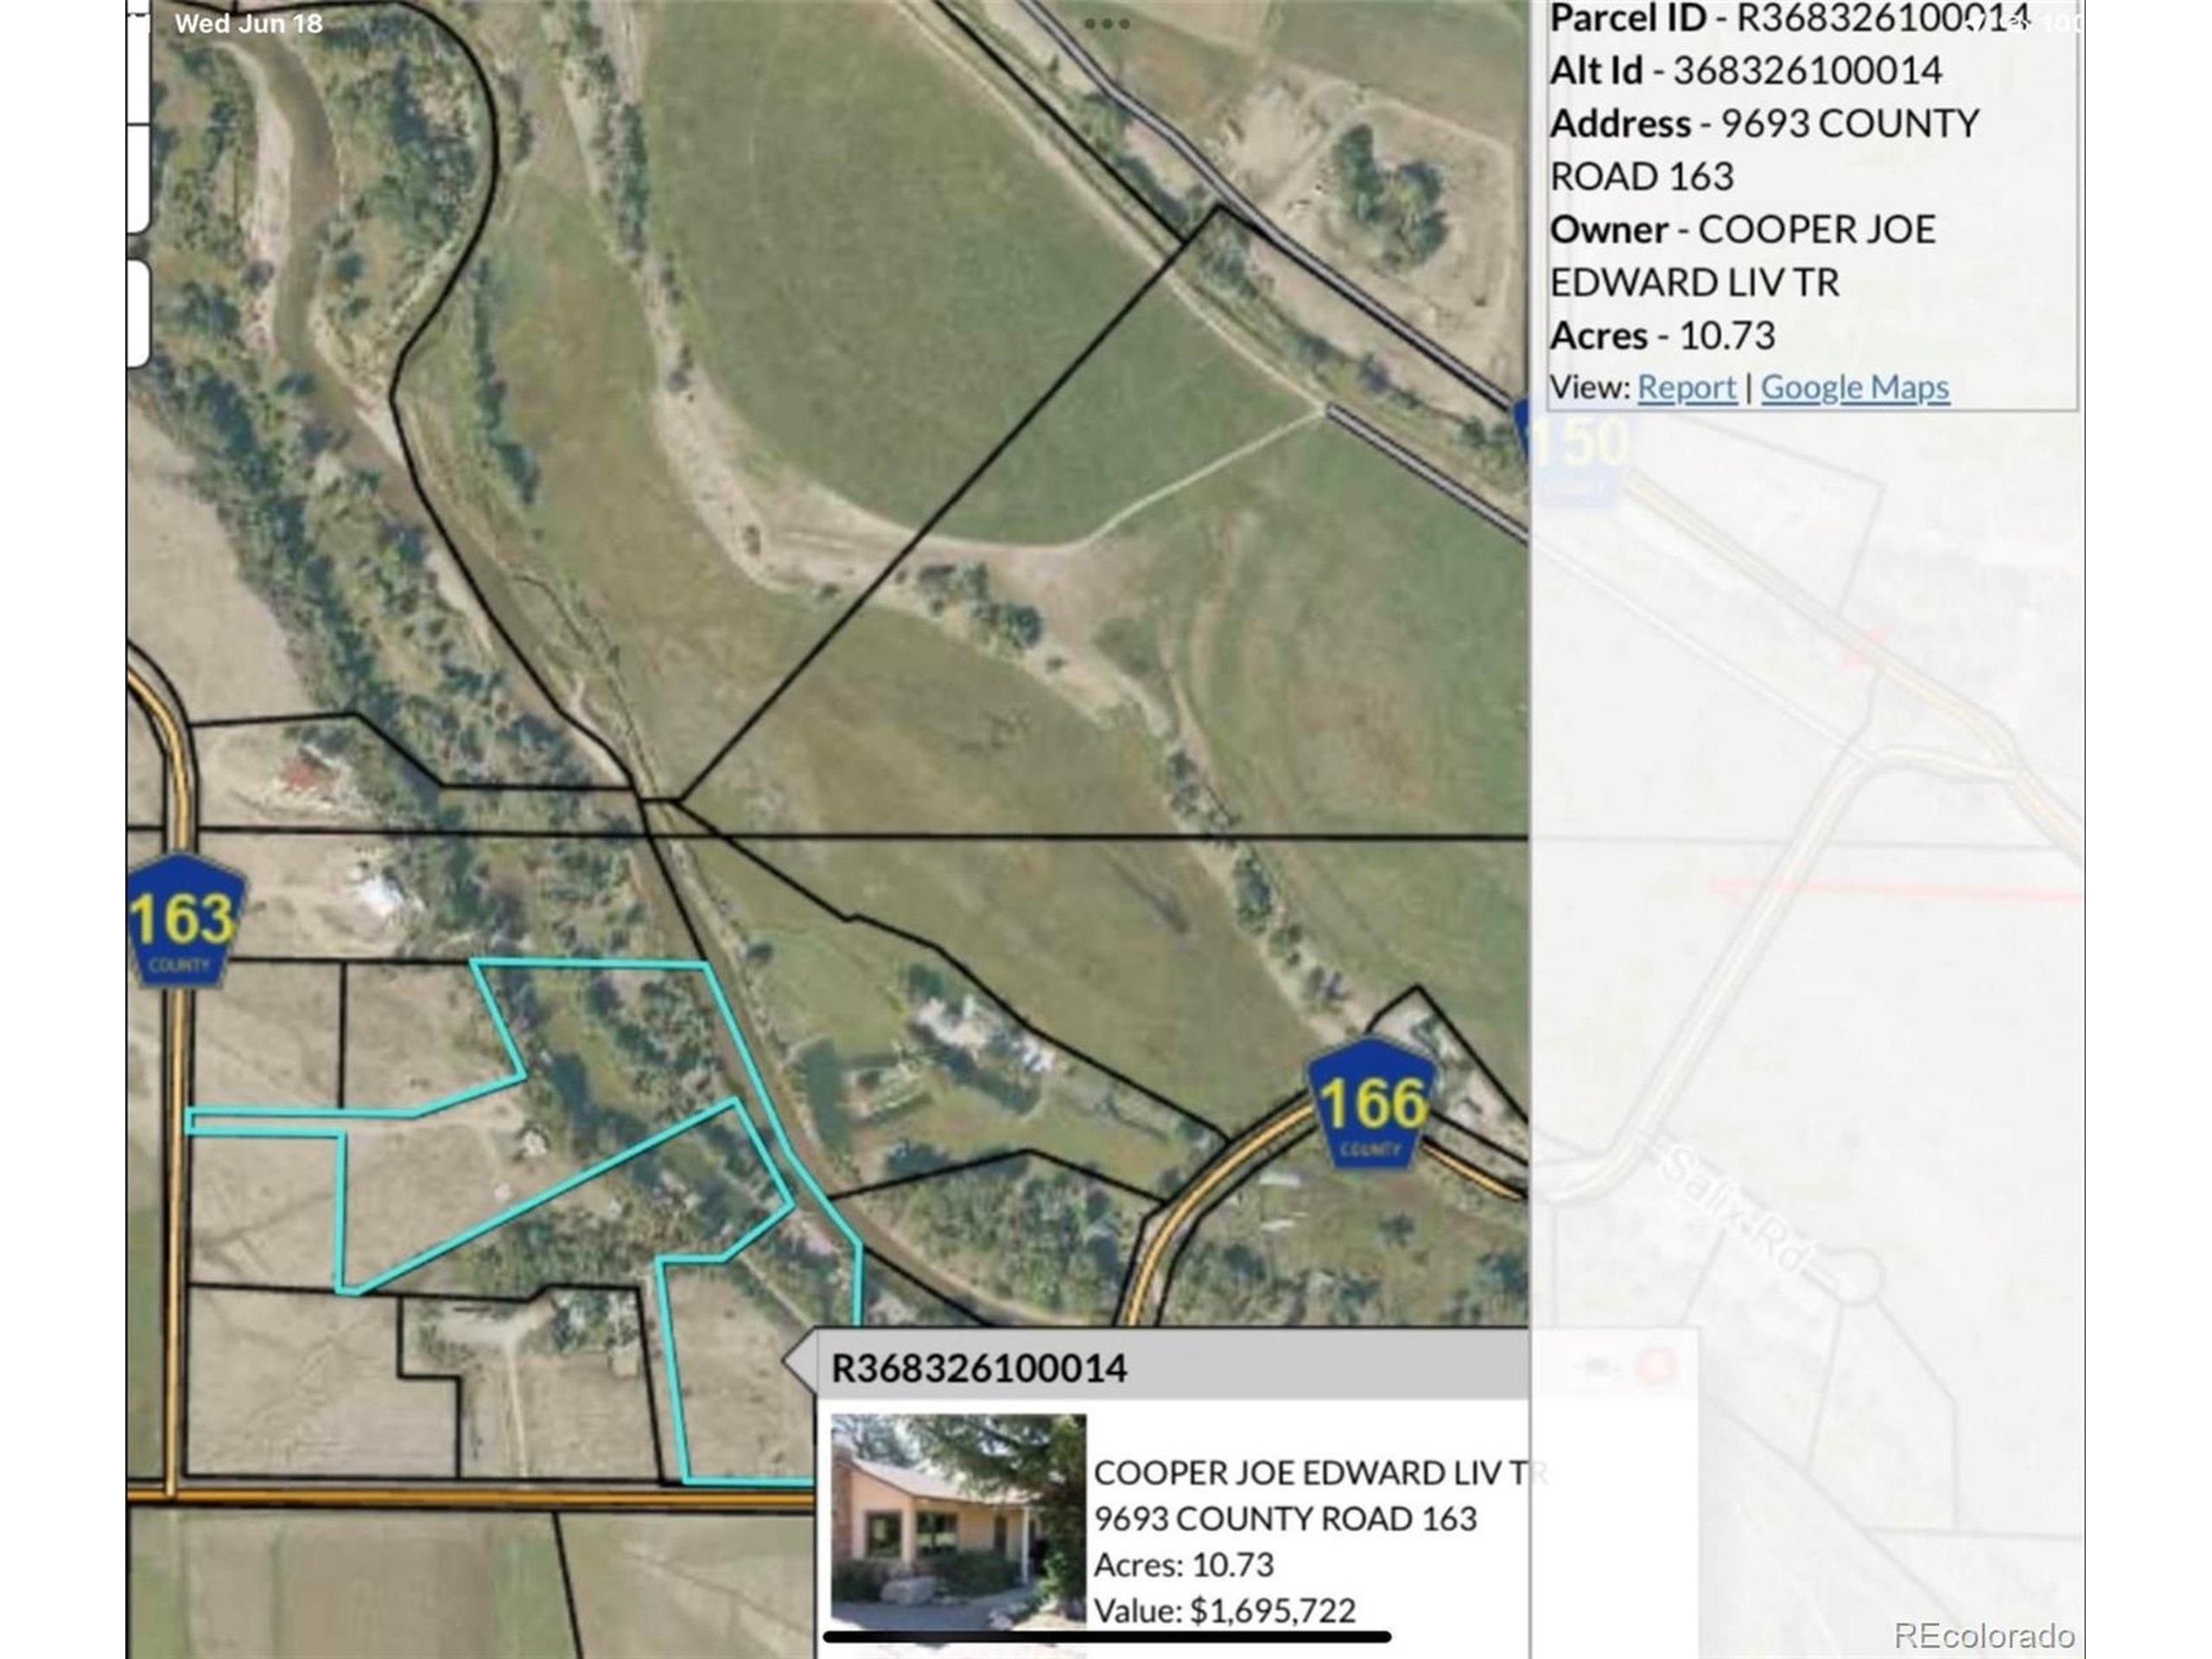Click the REcolorado watermark

coord(1984,1635)
